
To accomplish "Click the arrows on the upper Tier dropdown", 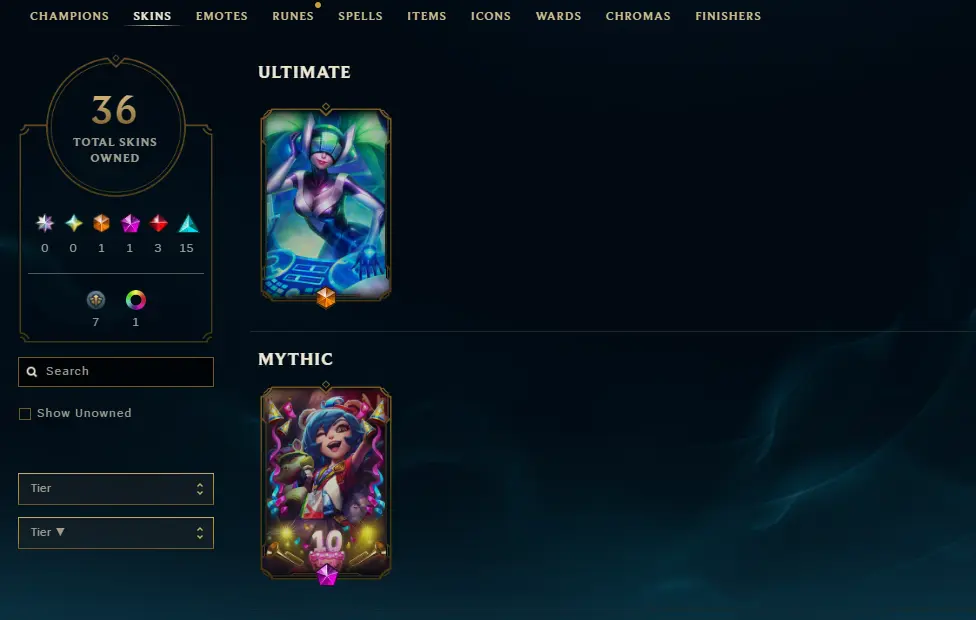I will pyautogui.click(x=200, y=489).
